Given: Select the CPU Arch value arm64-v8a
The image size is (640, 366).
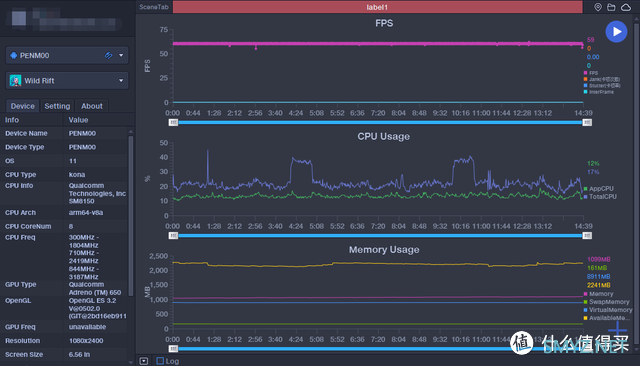Looking at the screenshot, I should click(x=86, y=213).
